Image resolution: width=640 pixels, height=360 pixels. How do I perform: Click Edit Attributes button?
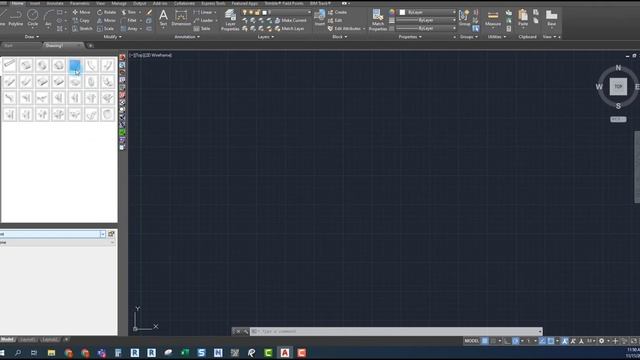(x=344, y=29)
